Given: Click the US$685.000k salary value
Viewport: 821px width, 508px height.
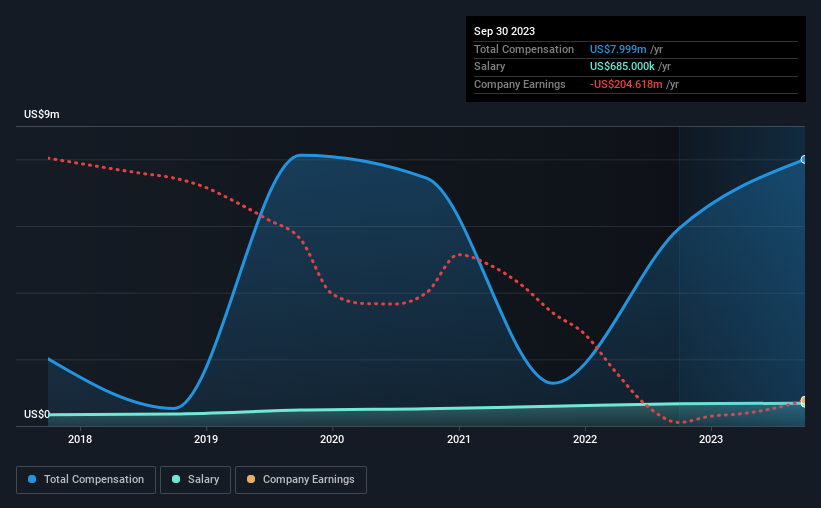Looking at the screenshot, I should coord(622,67).
